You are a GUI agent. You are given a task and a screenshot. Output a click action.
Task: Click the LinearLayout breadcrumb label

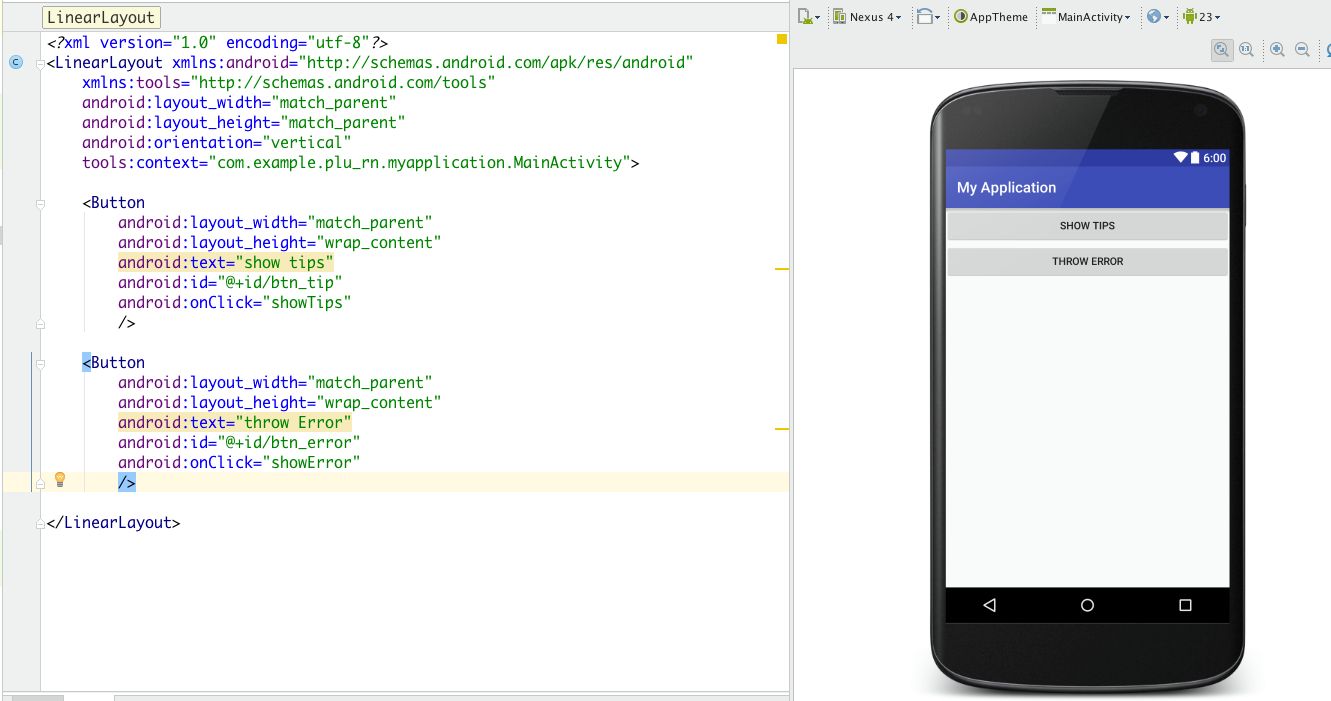101,18
